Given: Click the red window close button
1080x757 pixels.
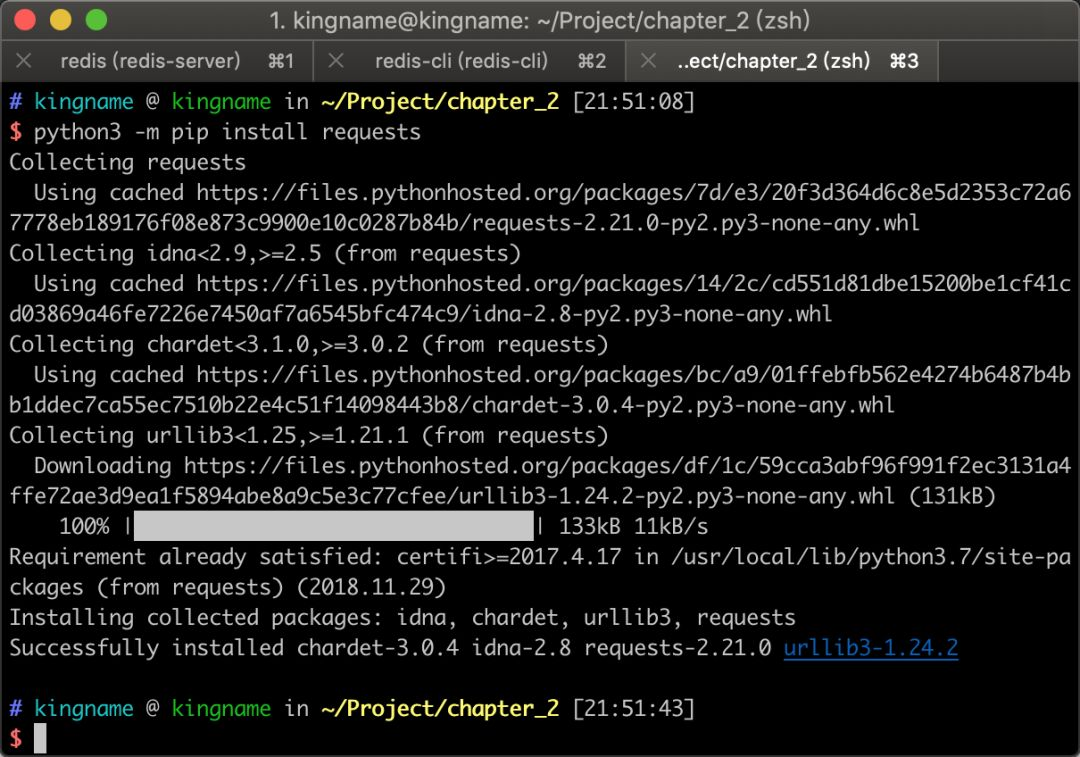Looking at the screenshot, I should pyautogui.click(x=25, y=20).
